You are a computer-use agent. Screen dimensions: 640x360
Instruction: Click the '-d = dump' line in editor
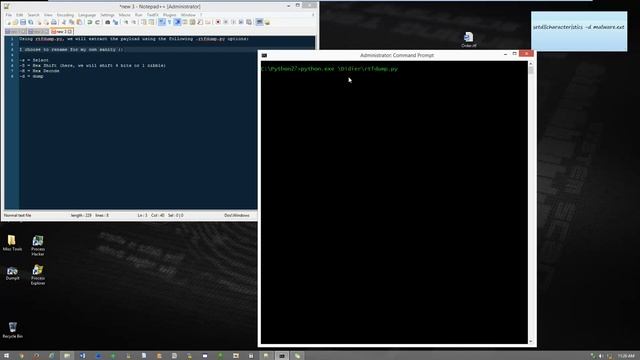pos(31,76)
